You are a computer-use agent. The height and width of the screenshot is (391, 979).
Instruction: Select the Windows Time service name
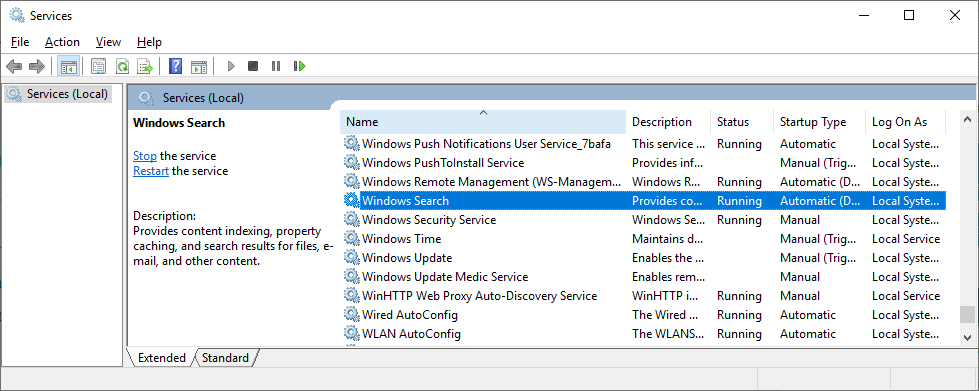coord(401,239)
